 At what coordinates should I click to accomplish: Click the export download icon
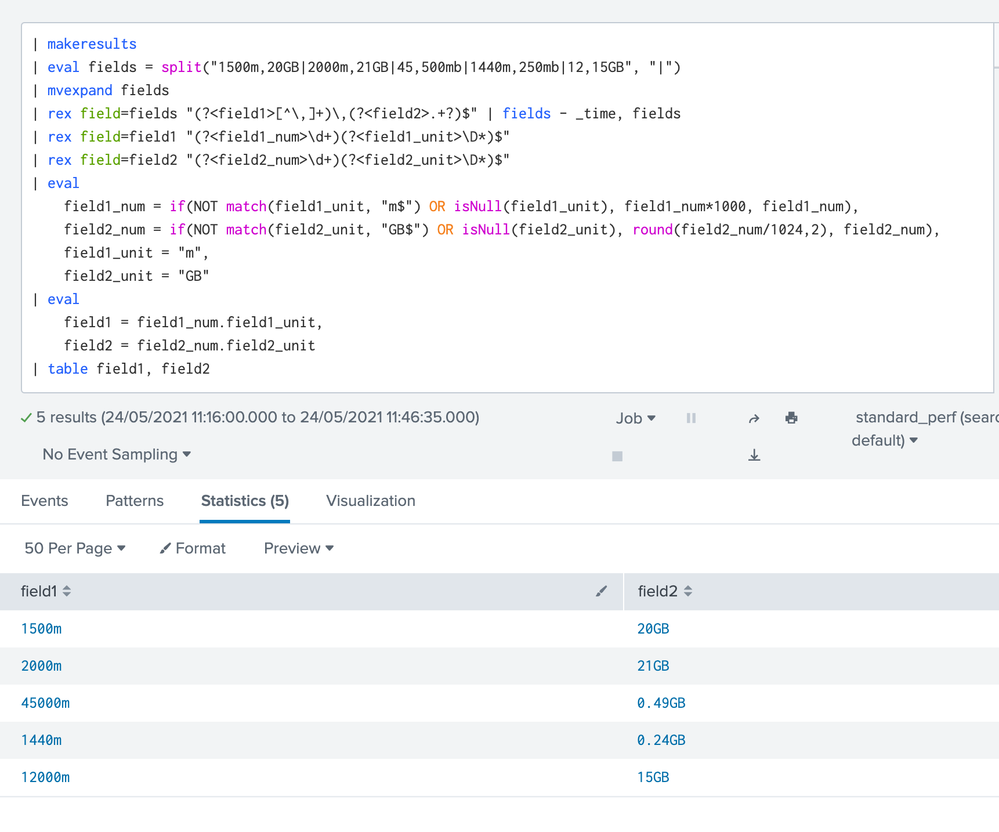pyautogui.click(x=754, y=456)
